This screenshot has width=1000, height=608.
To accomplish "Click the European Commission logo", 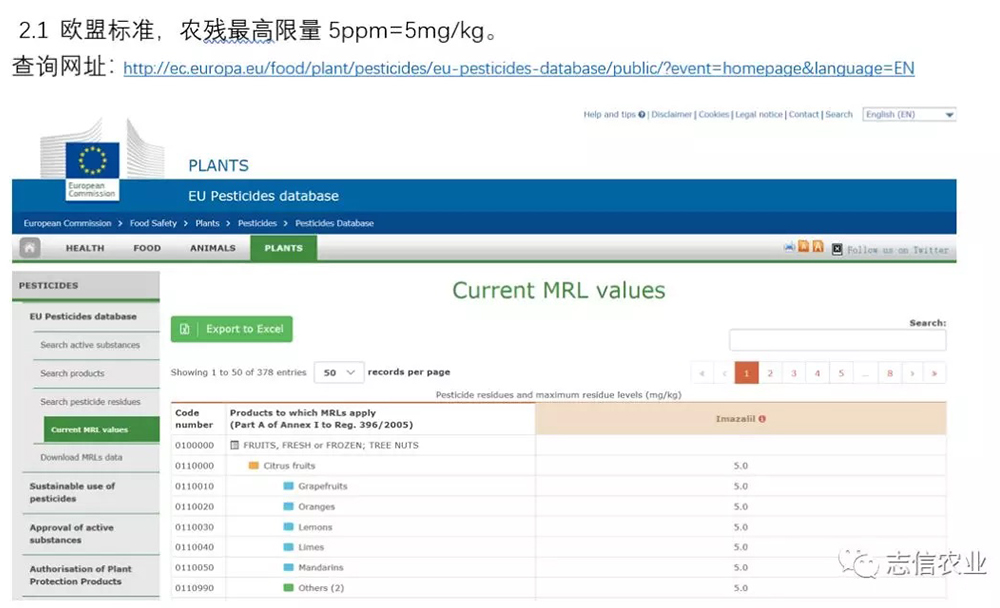I will (92, 167).
